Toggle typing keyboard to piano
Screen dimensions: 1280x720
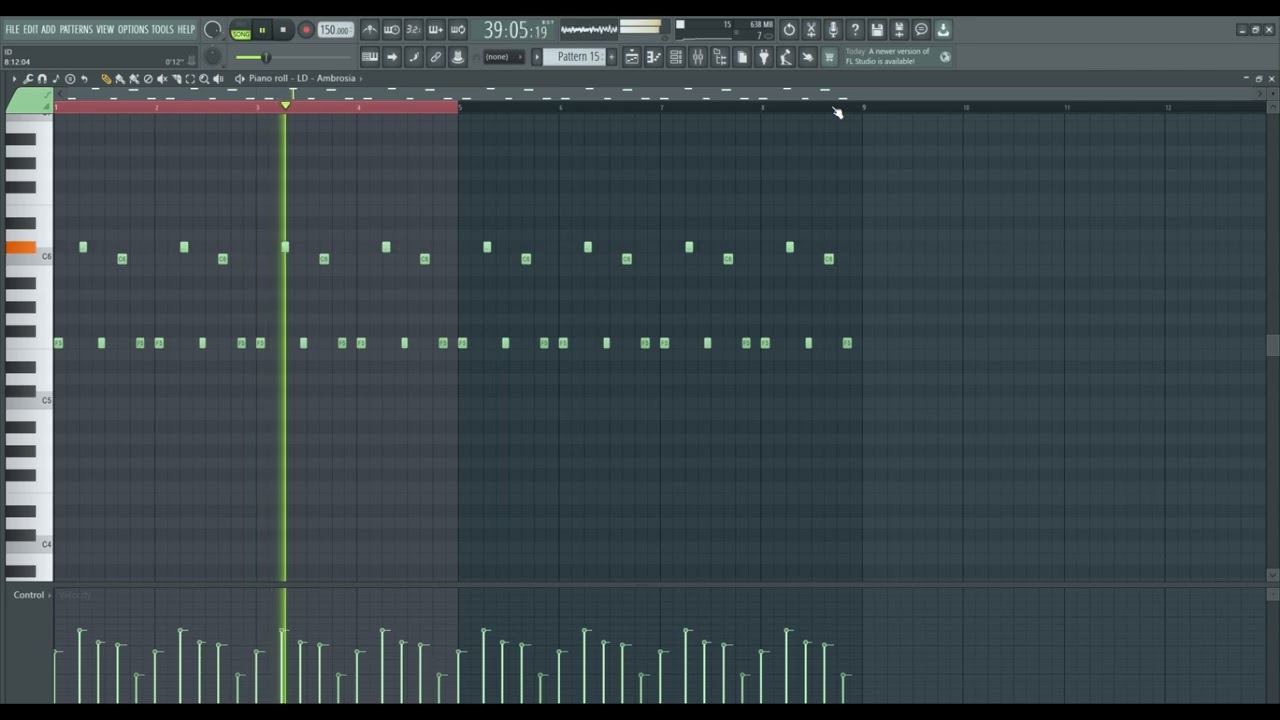[x=369, y=57]
